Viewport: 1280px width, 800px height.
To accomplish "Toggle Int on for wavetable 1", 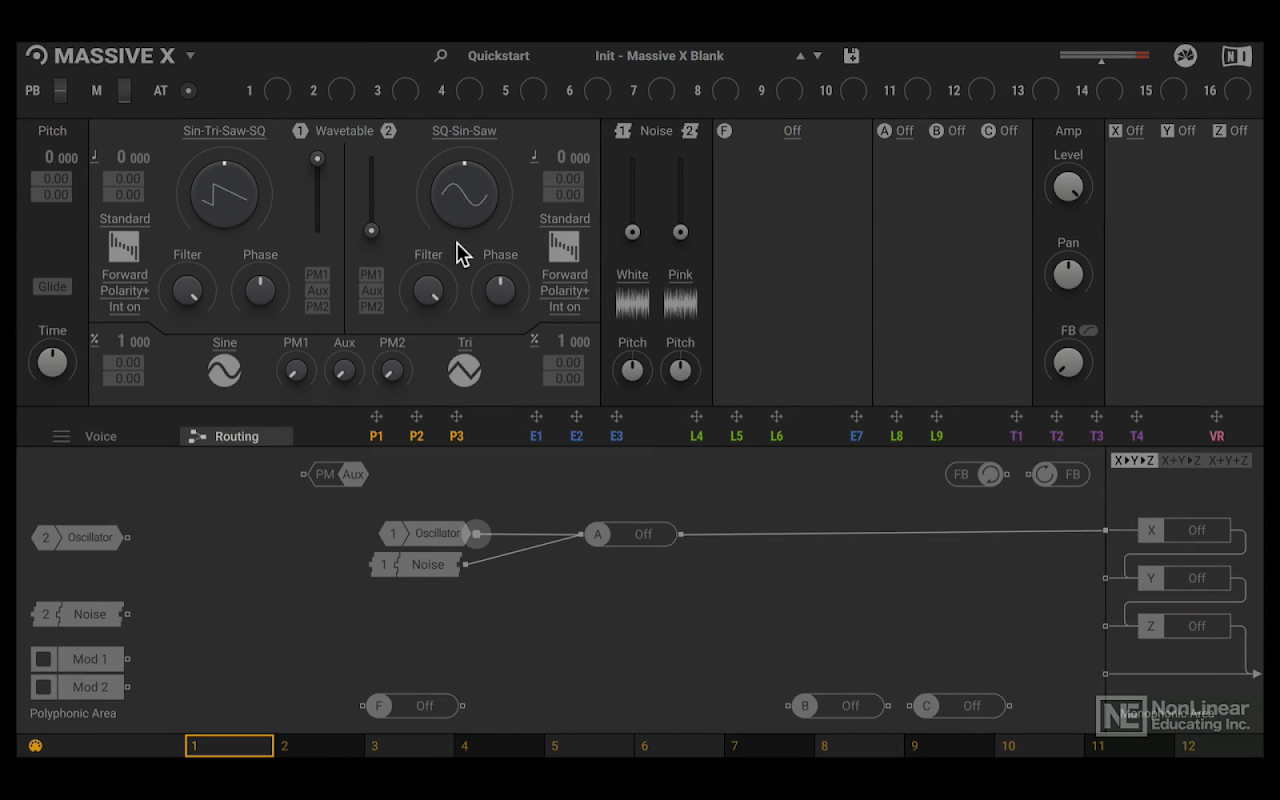I will click(124, 307).
